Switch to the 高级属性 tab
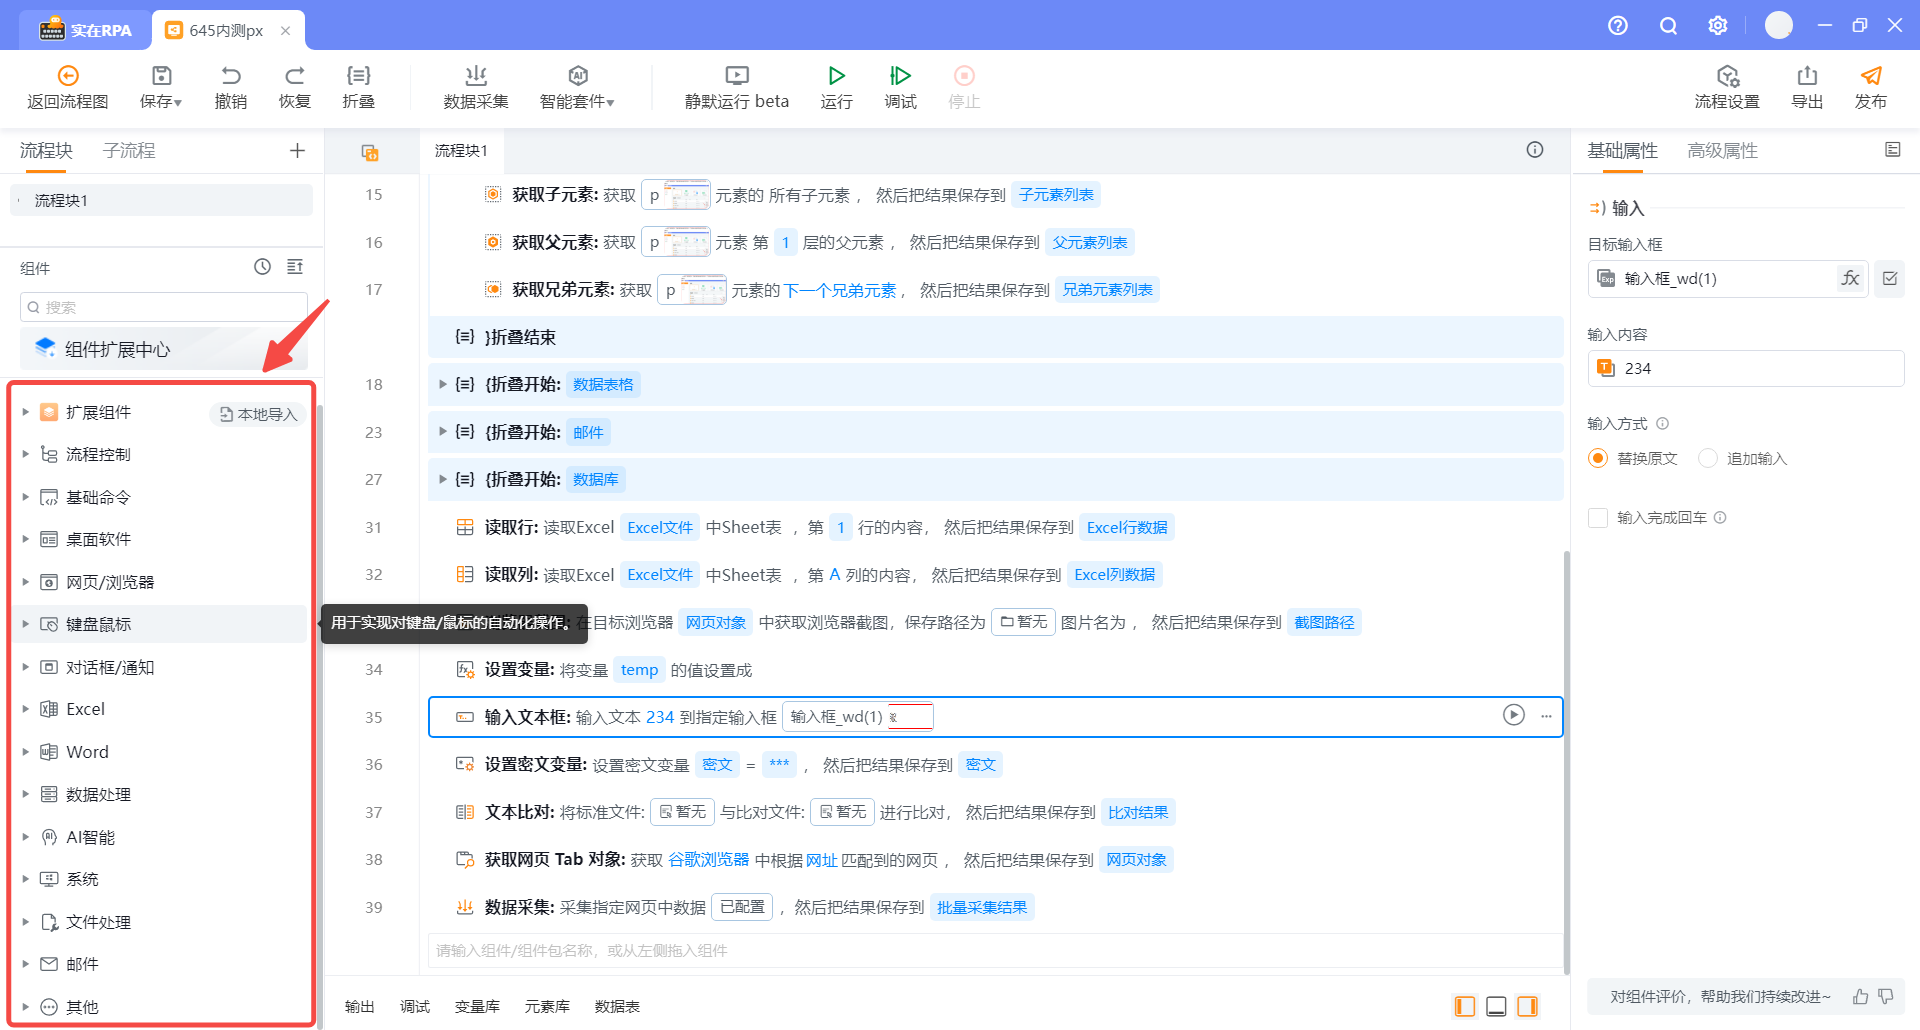The height and width of the screenshot is (1030, 1920). (1722, 151)
